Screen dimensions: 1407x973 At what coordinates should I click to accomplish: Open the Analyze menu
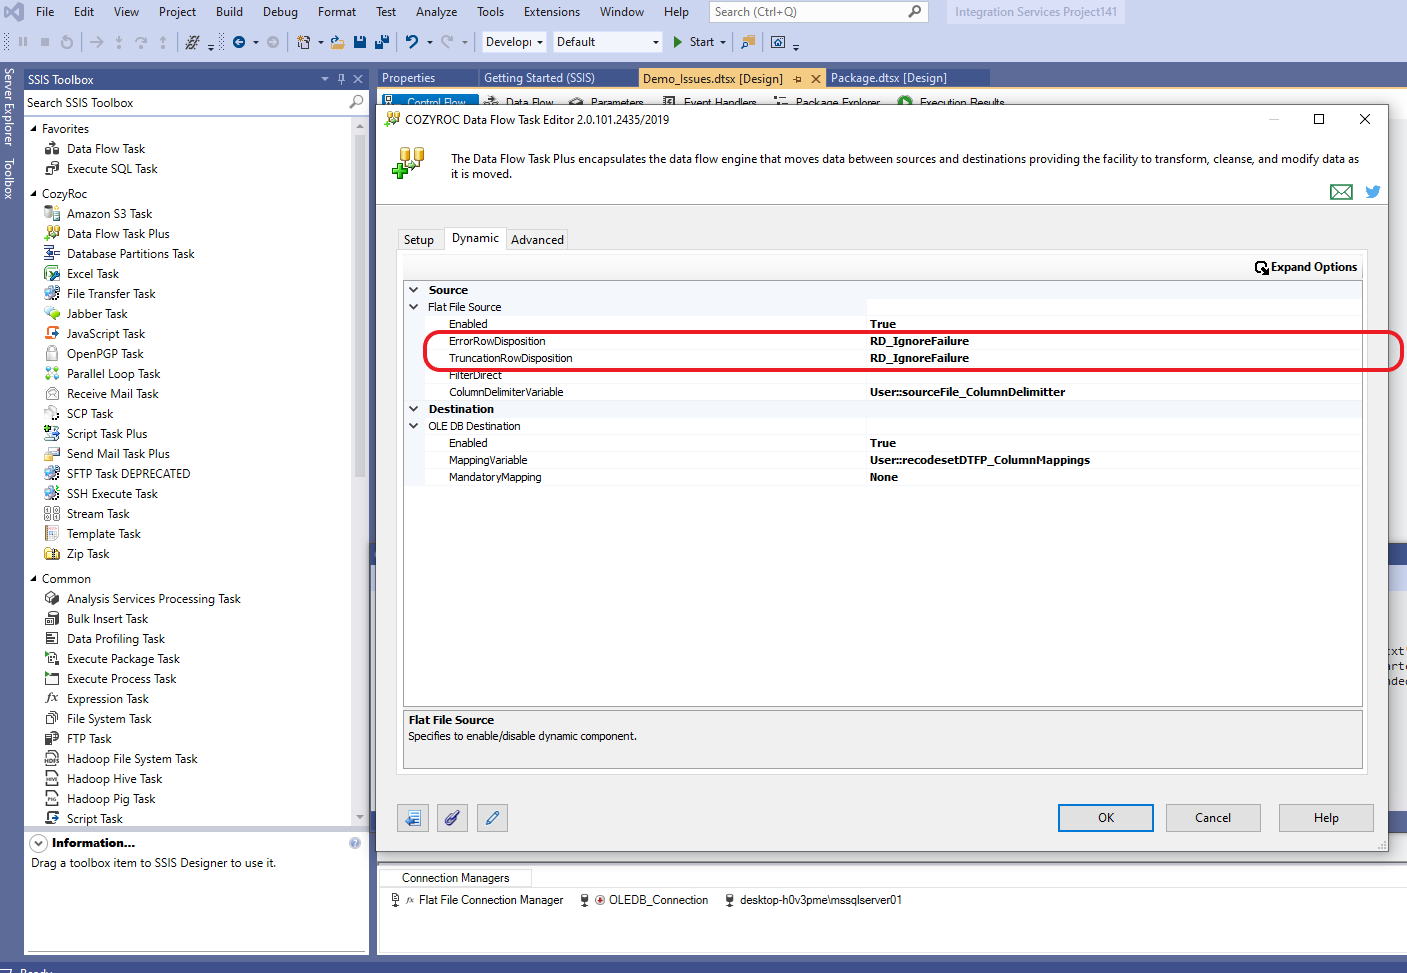click(x=436, y=12)
